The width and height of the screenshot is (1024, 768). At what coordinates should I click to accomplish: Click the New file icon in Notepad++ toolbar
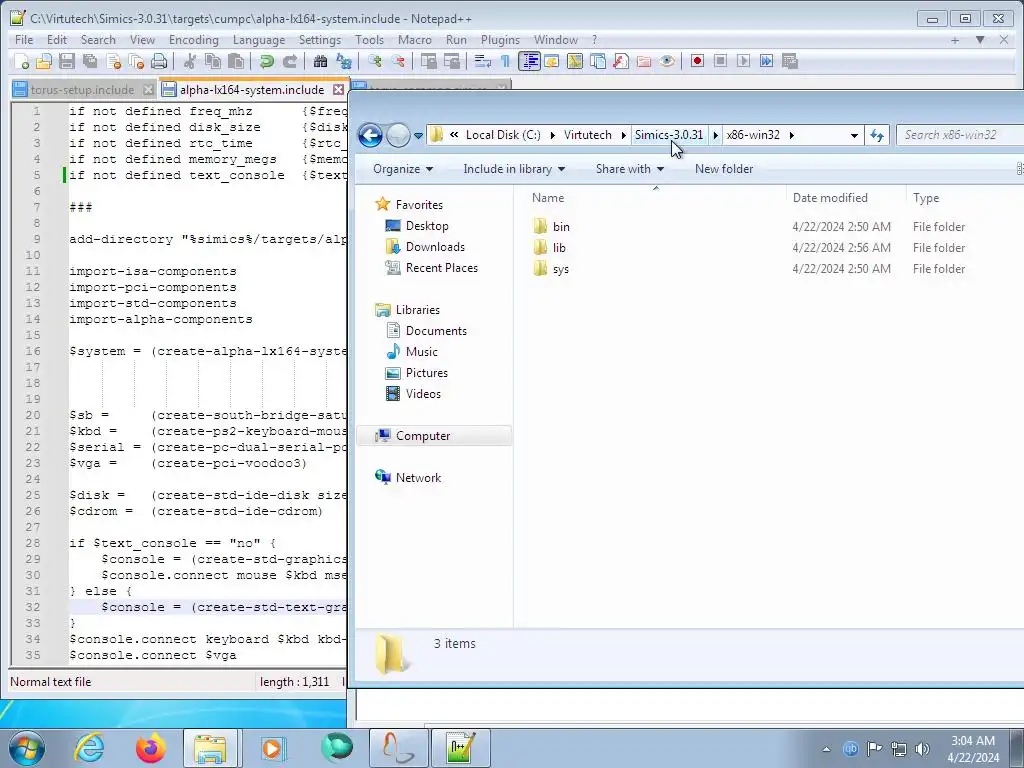22,61
